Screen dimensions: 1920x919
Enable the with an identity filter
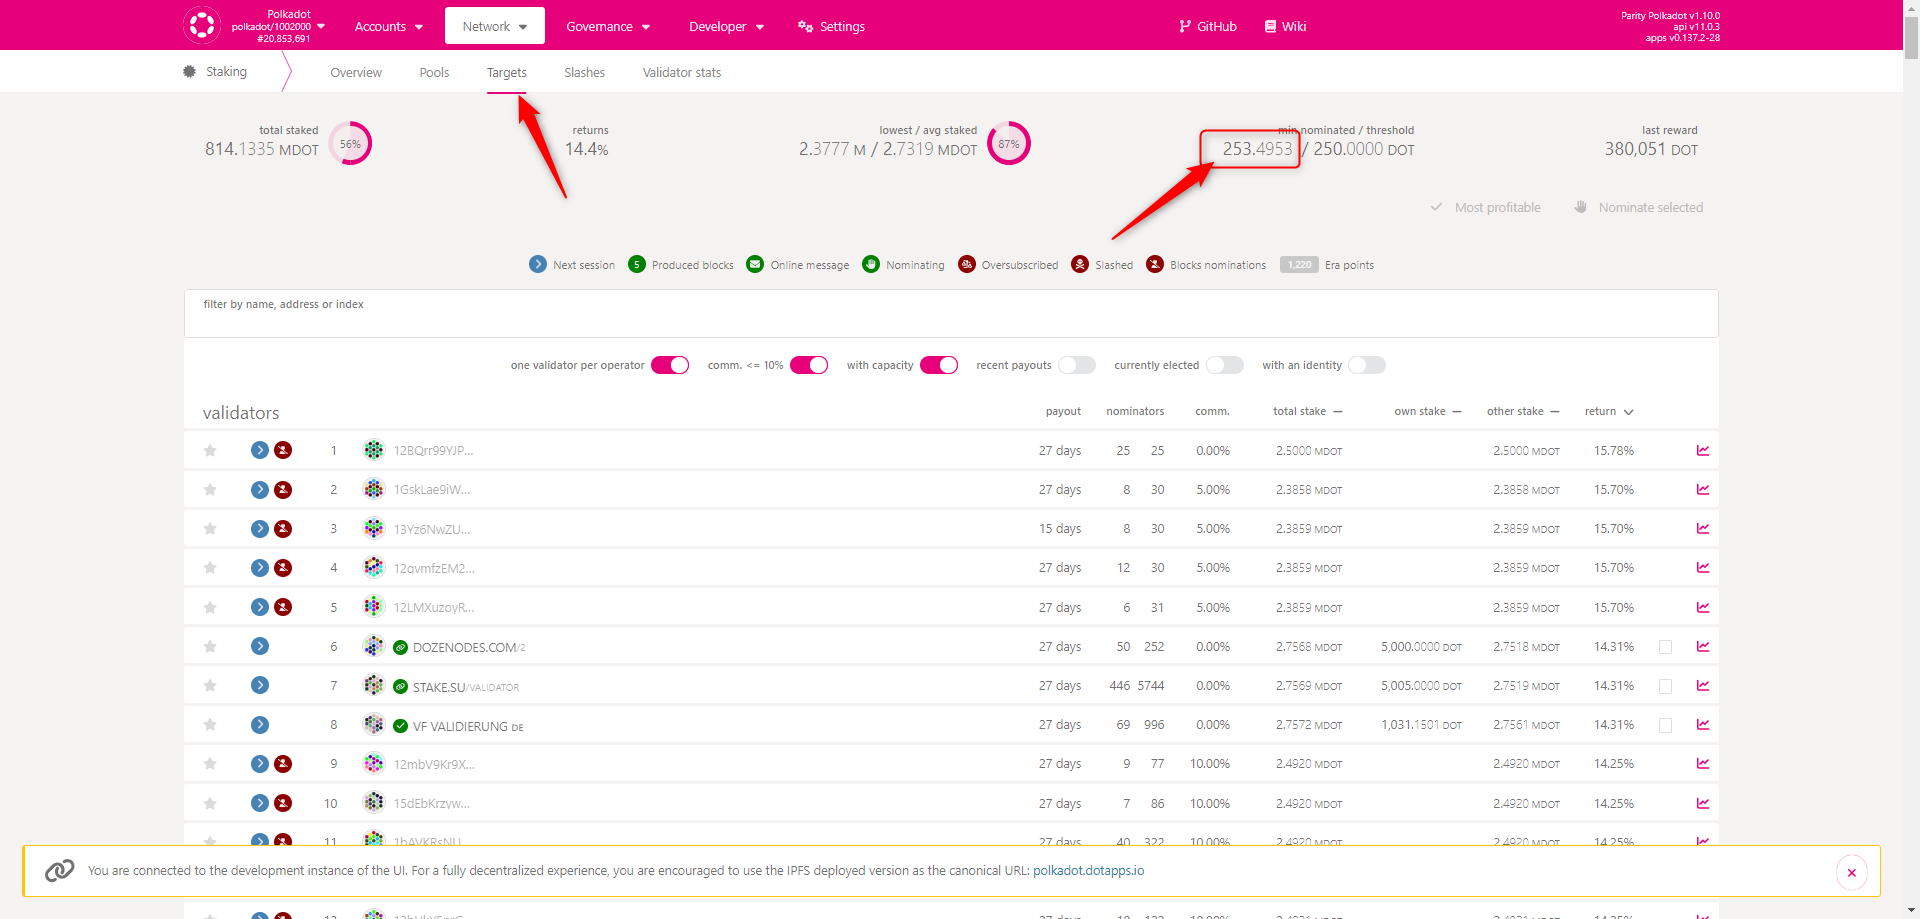[x=1367, y=365]
